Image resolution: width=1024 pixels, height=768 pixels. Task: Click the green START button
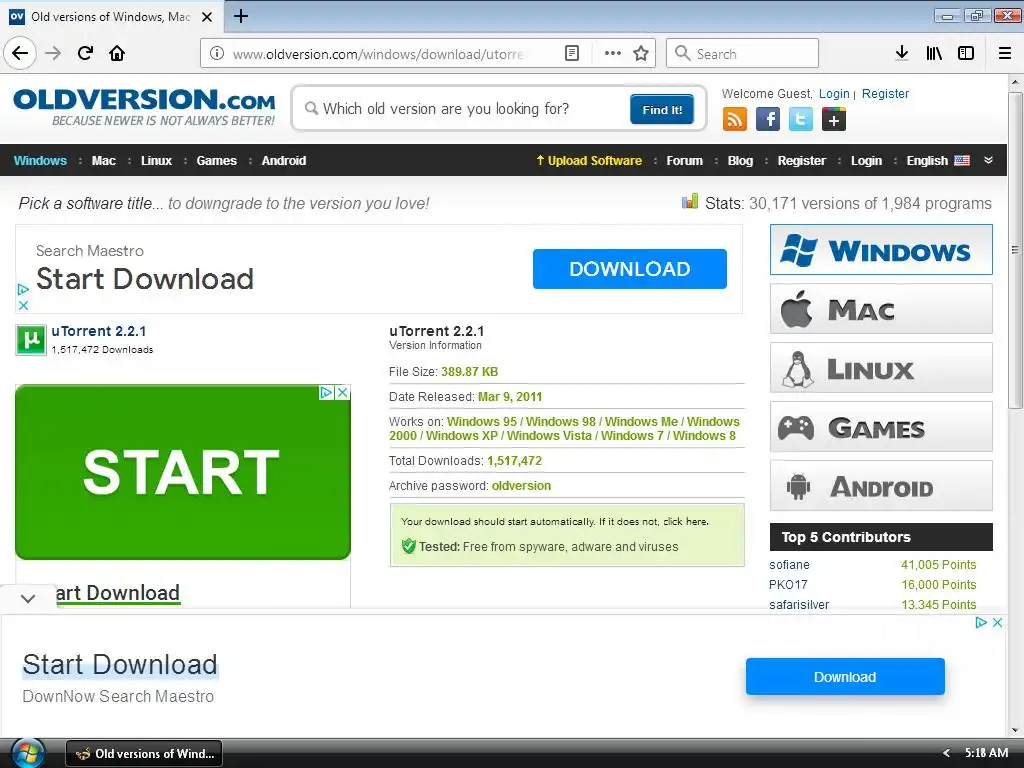pyautogui.click(x=183, y=472)
